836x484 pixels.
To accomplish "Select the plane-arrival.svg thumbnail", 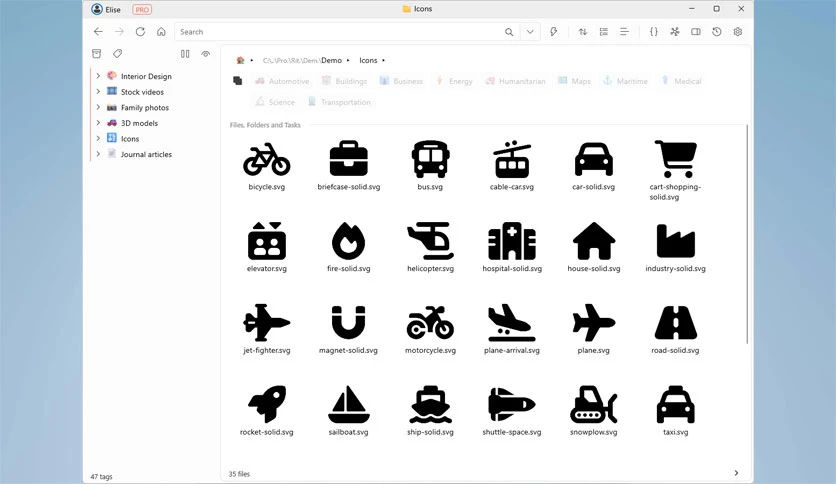I will [512, 322].
